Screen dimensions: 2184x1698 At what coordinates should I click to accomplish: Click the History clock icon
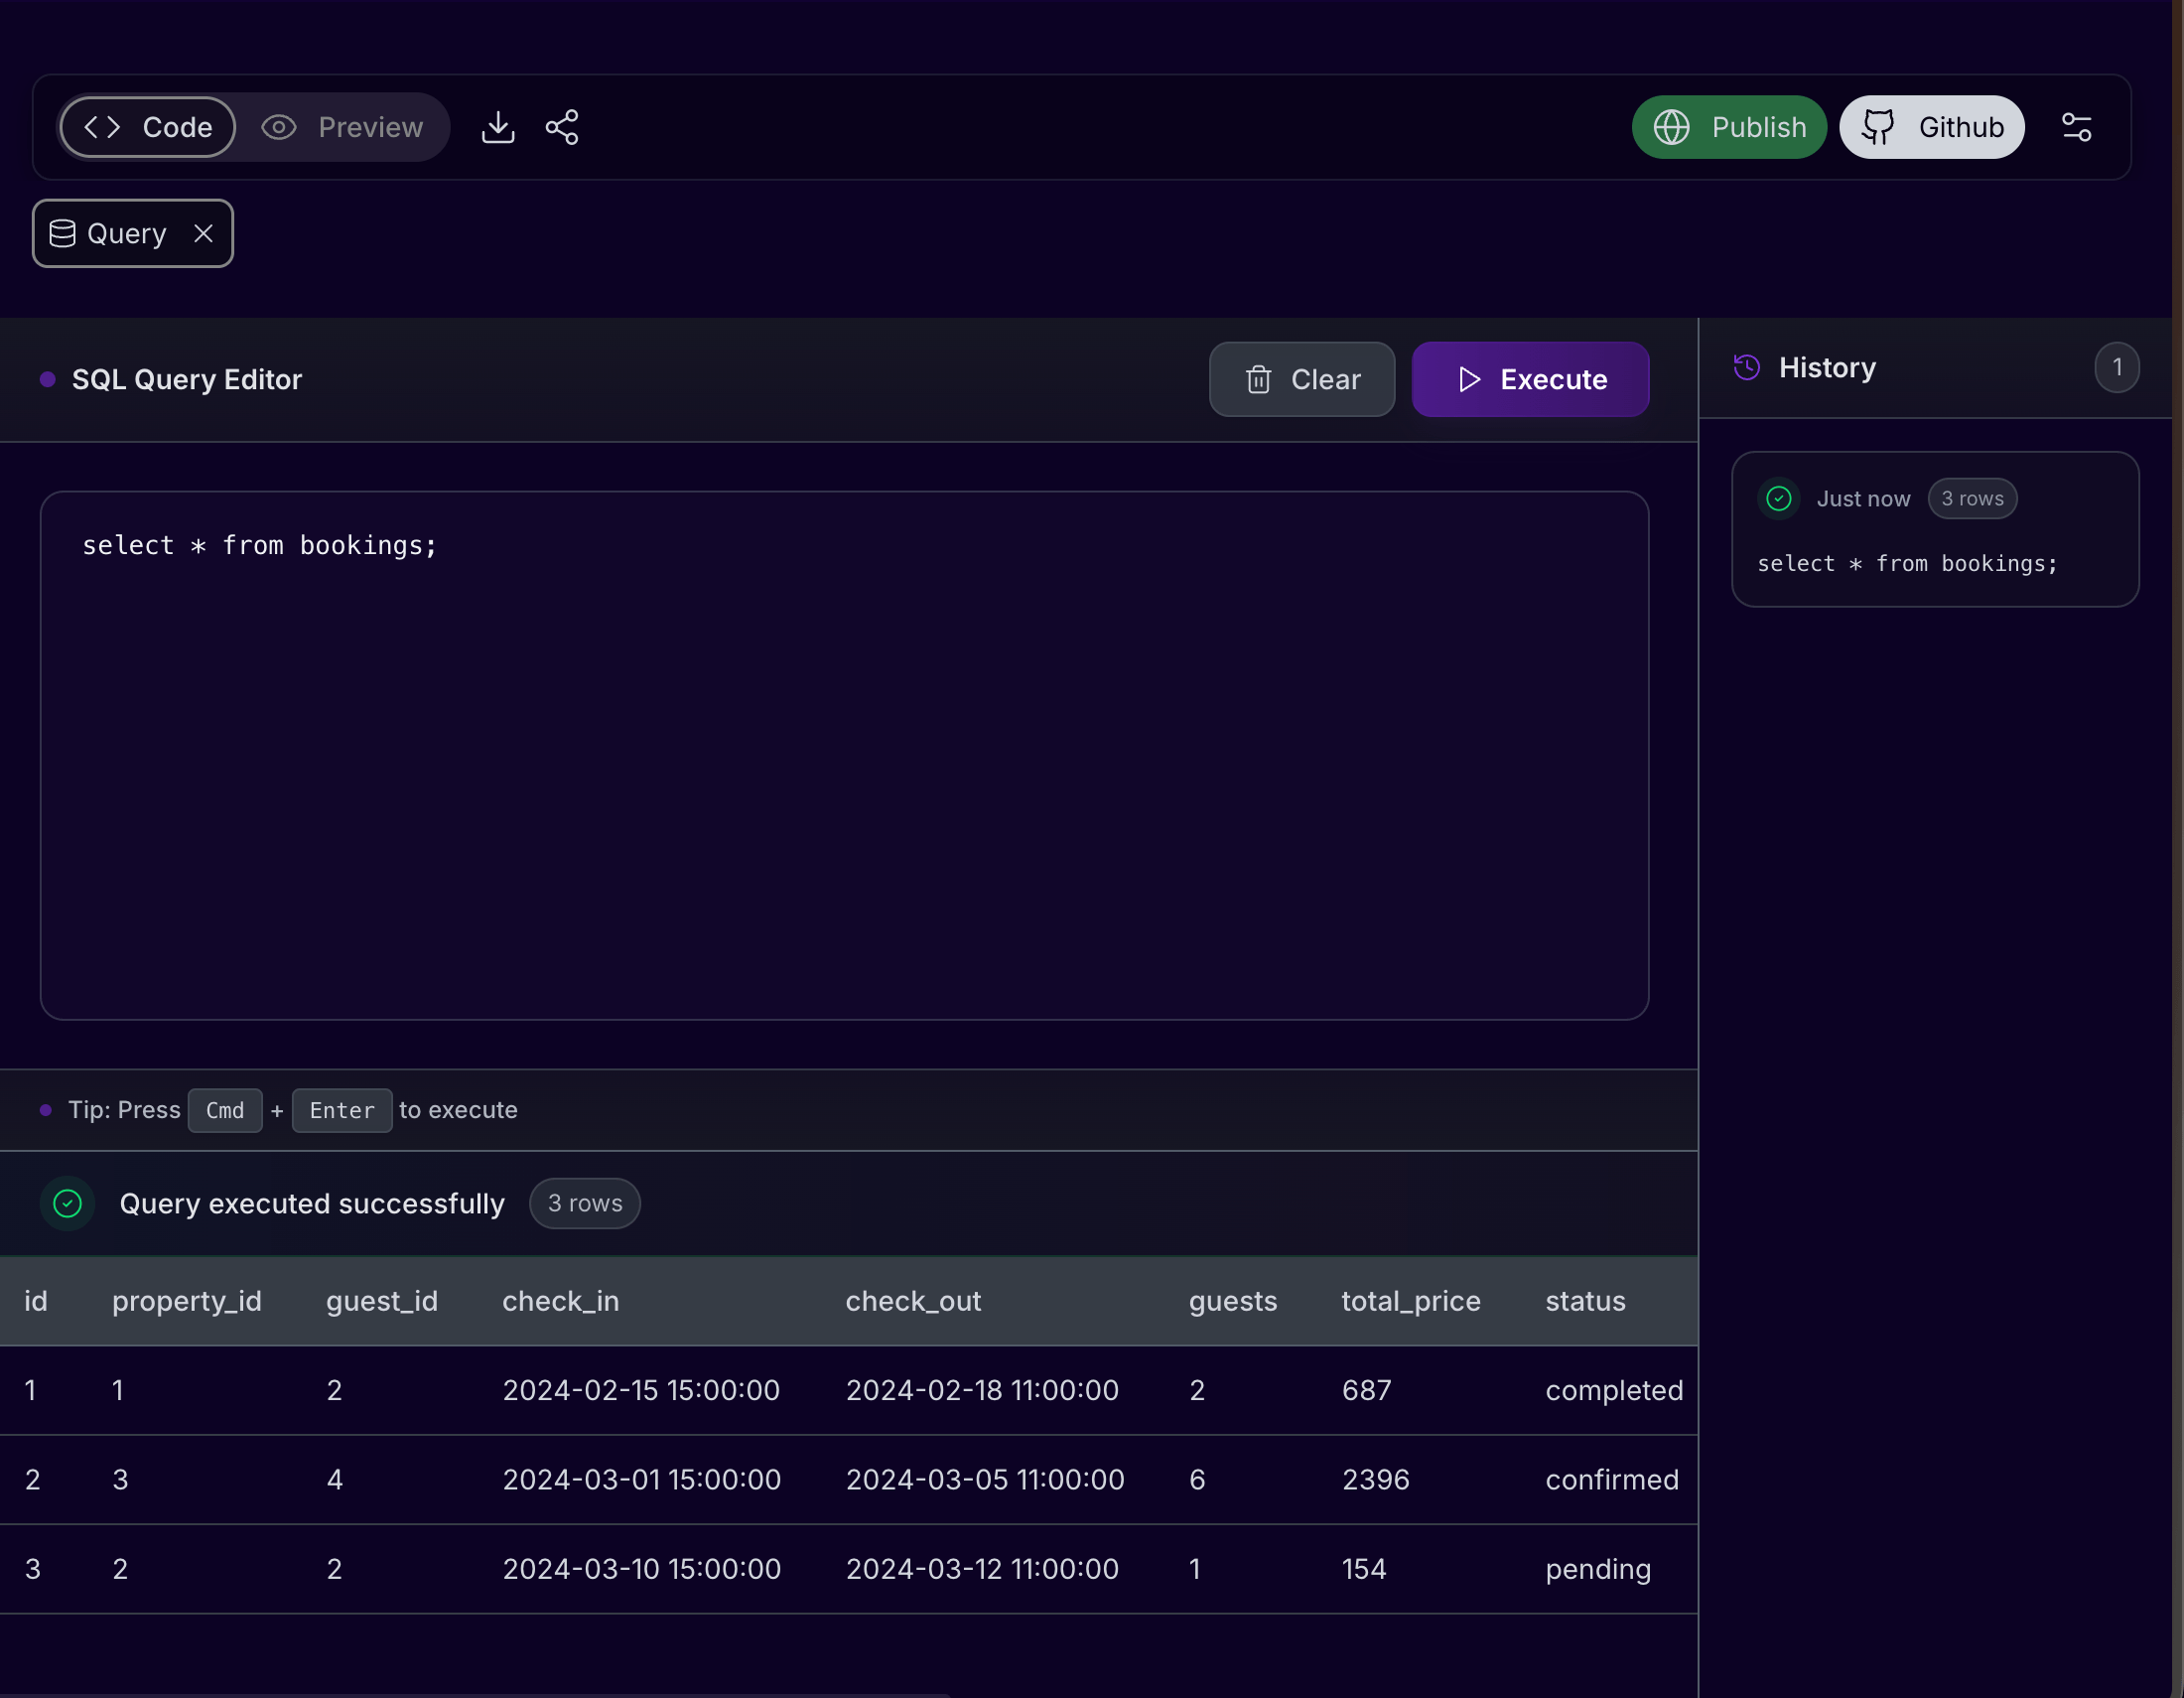pyautogui.click(x=1747, y=368)
